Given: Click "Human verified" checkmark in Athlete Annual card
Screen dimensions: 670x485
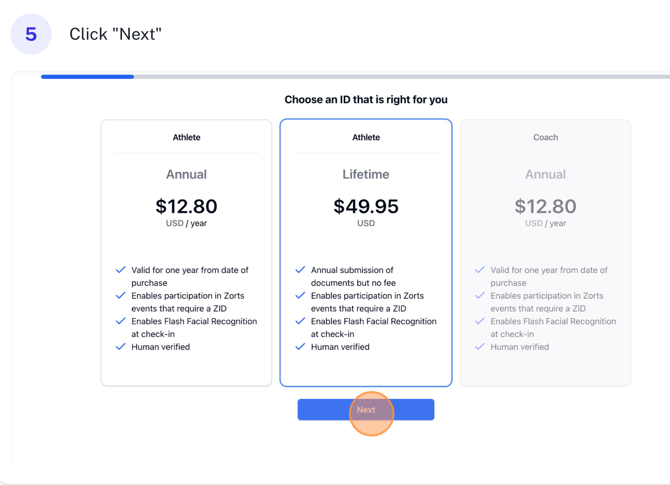Looking at the screenshot, I should (x=121, y=347).
